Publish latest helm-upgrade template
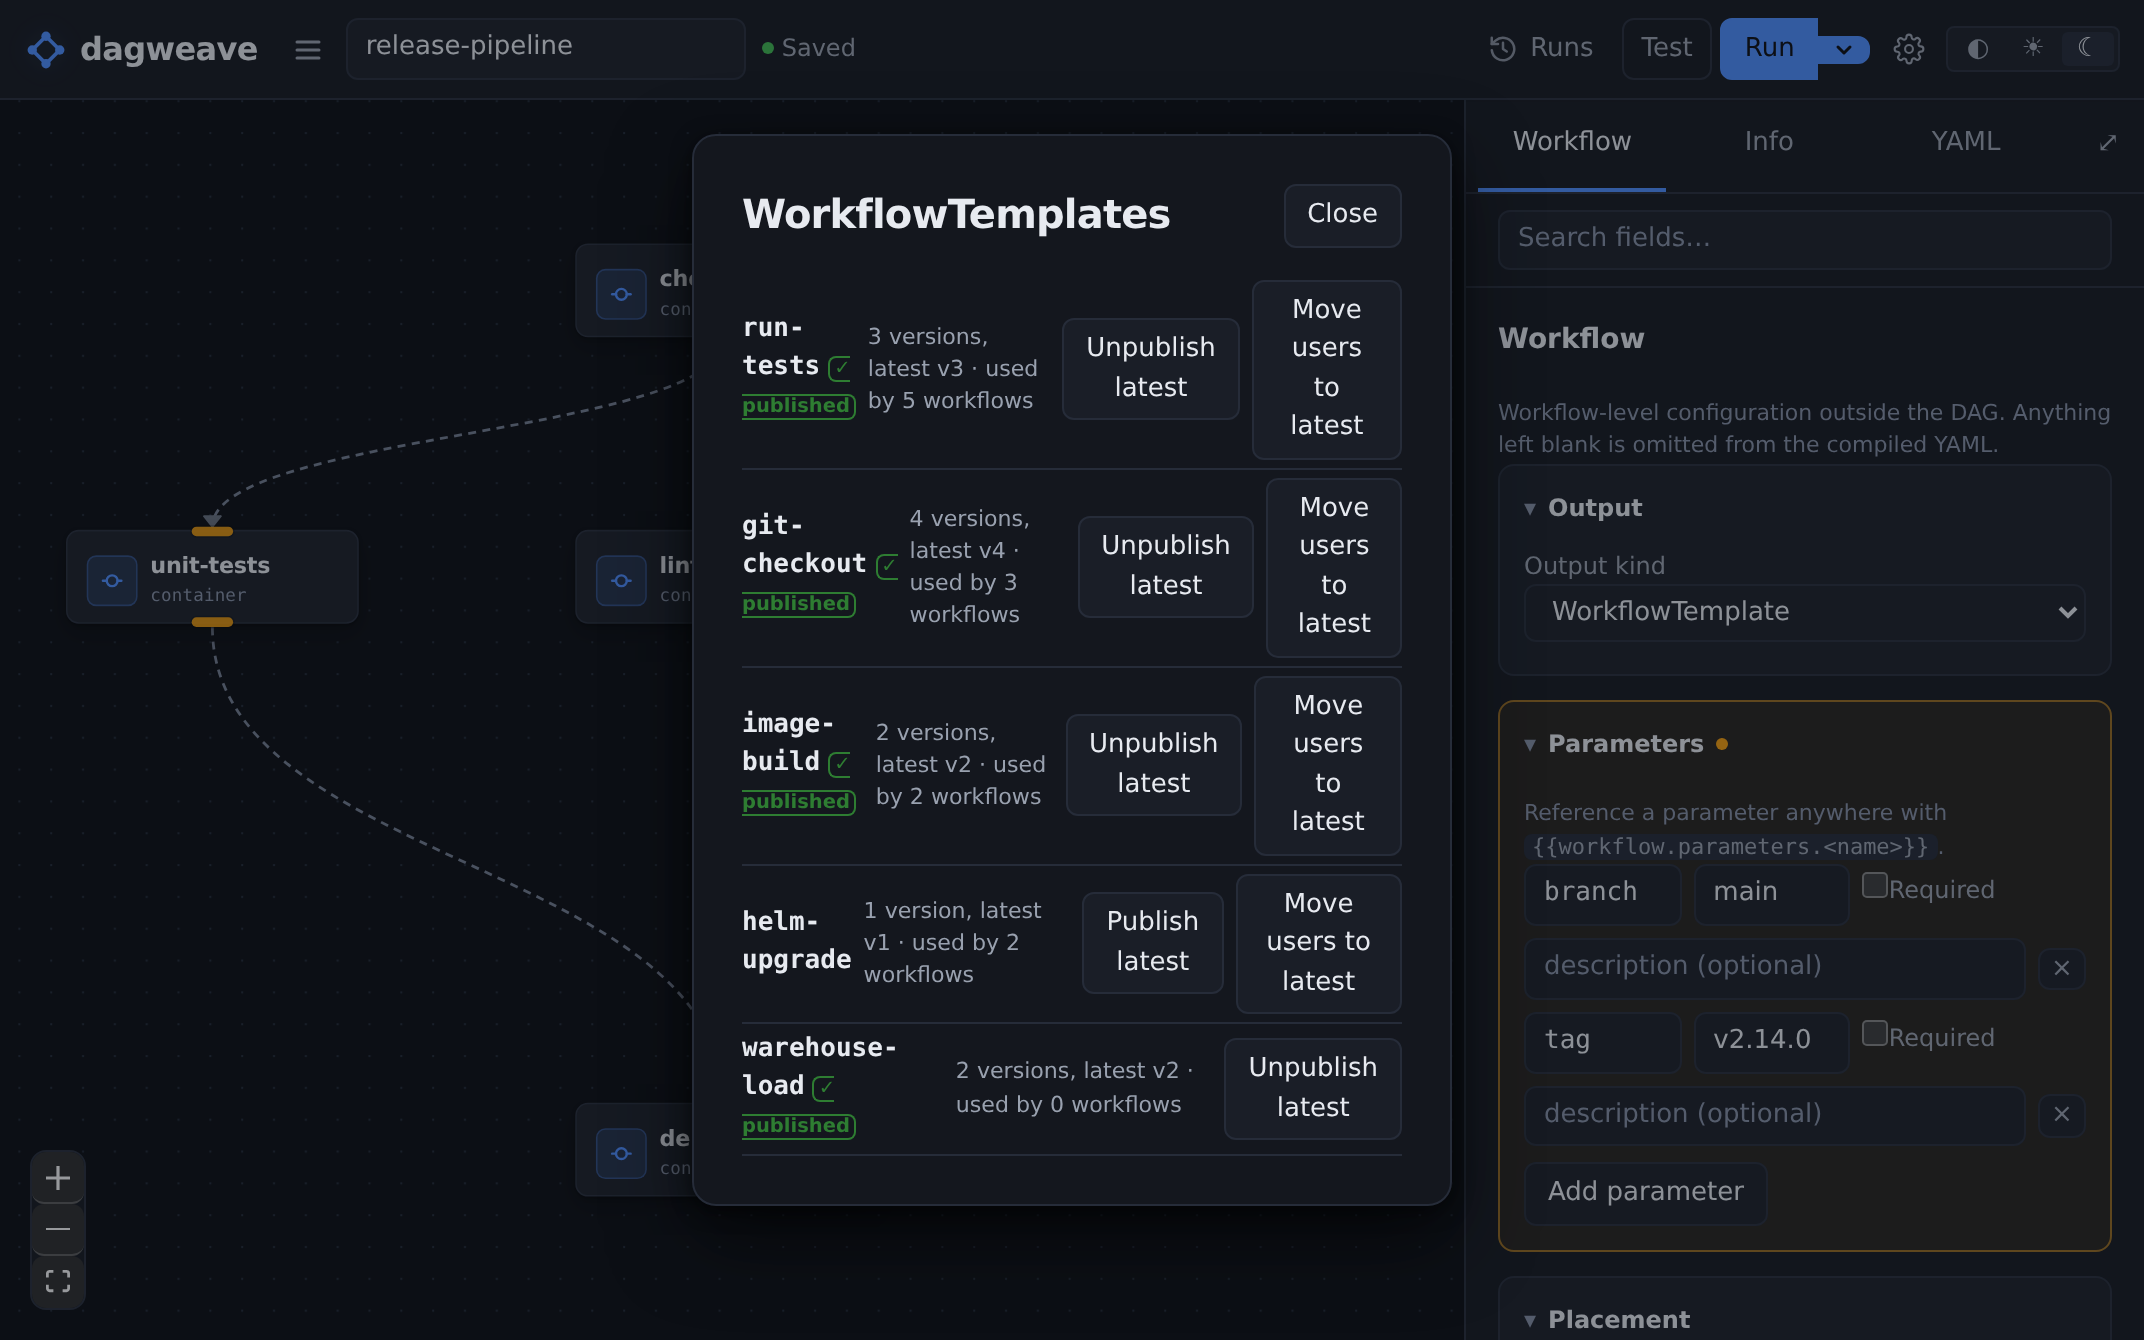The width and height of the screenshot is (2144, 1340). pos(1152,942)
